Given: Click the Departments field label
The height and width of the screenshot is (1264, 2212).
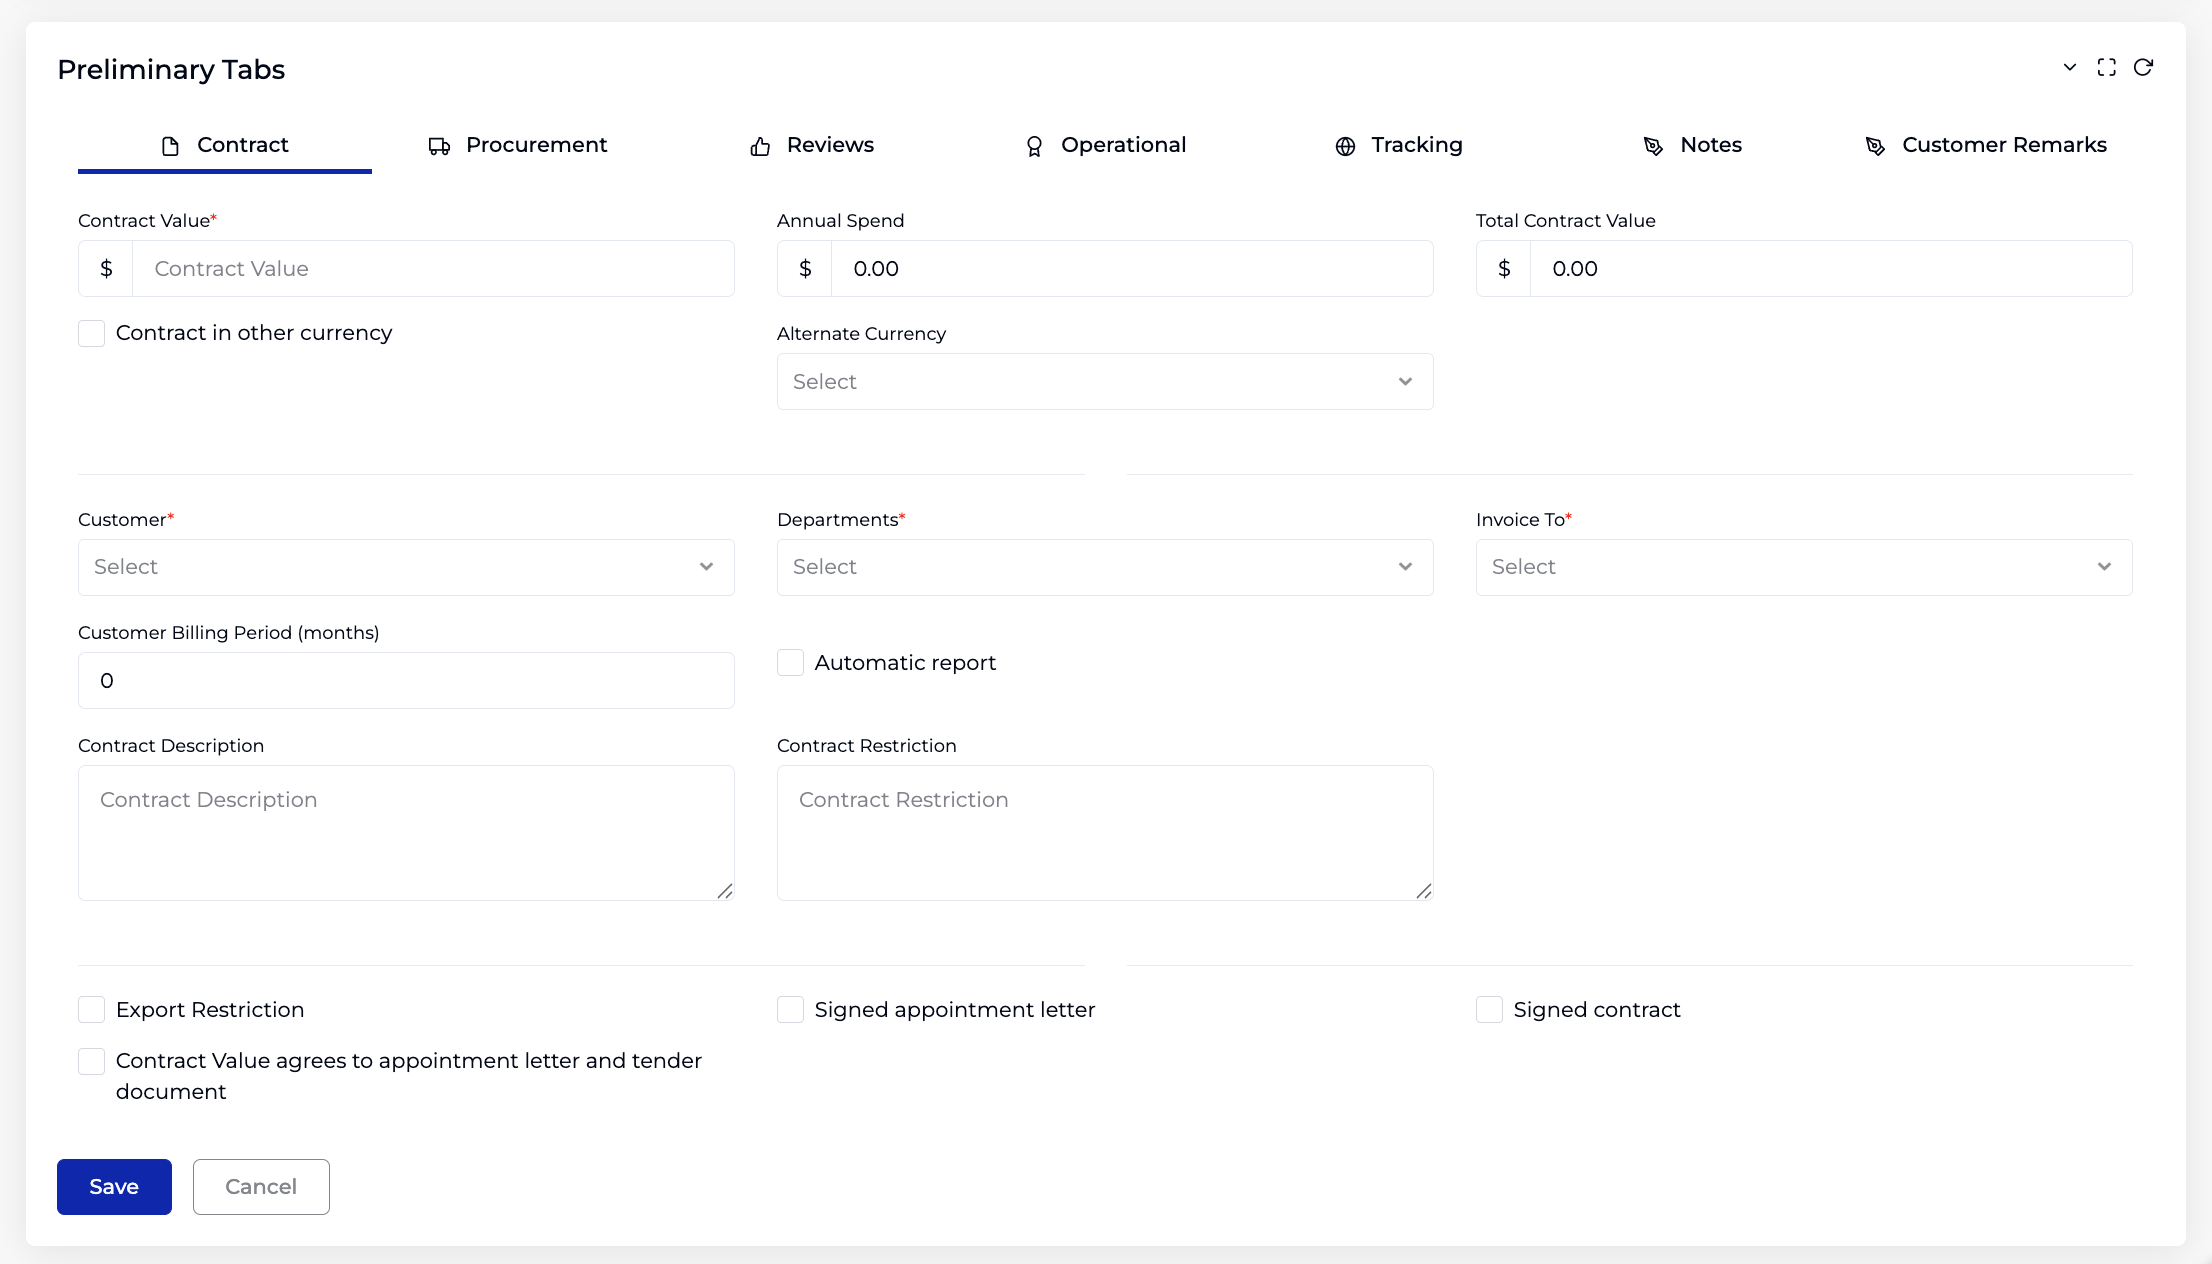Looking at the screenshot, I should [841, 520].
